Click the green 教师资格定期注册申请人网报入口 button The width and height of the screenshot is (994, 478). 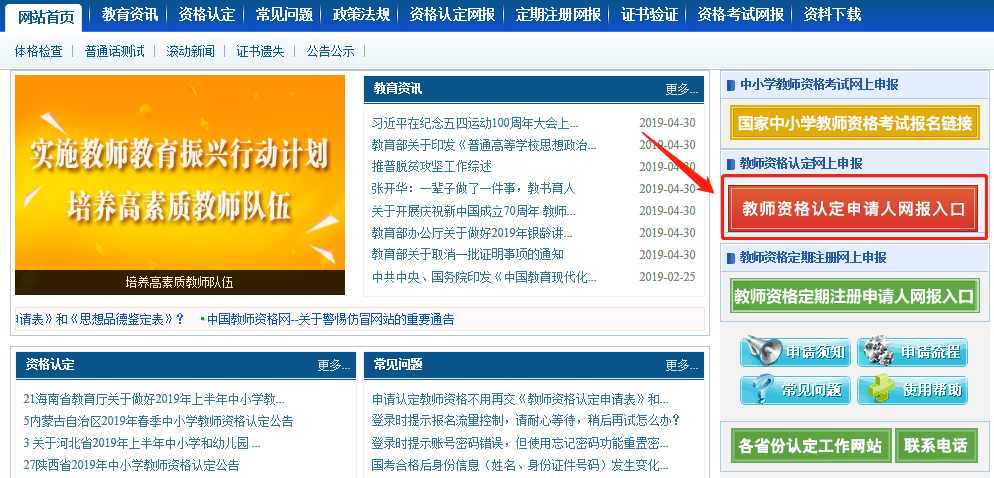[x=853, y=296]
